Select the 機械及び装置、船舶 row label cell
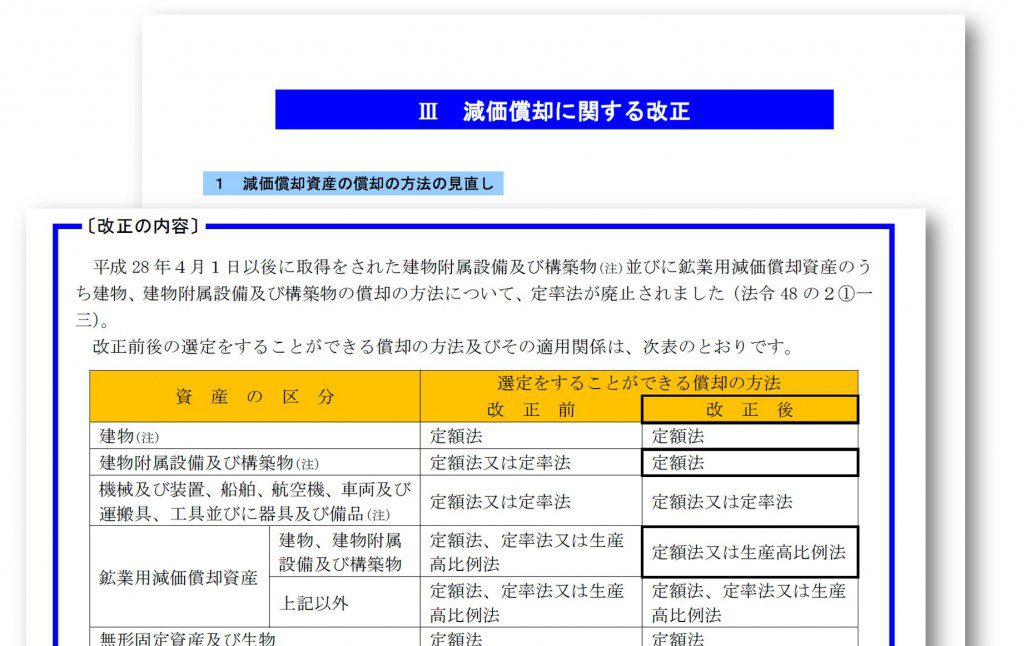Screen dimensions: 1024x646 pyautogui.click(x=255, y=501)
